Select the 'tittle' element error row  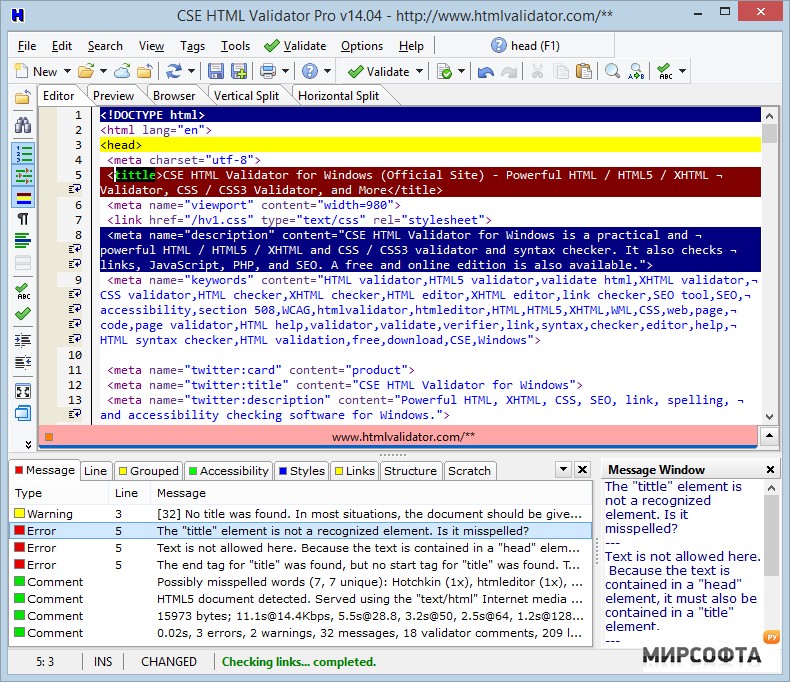coord(342,531)
